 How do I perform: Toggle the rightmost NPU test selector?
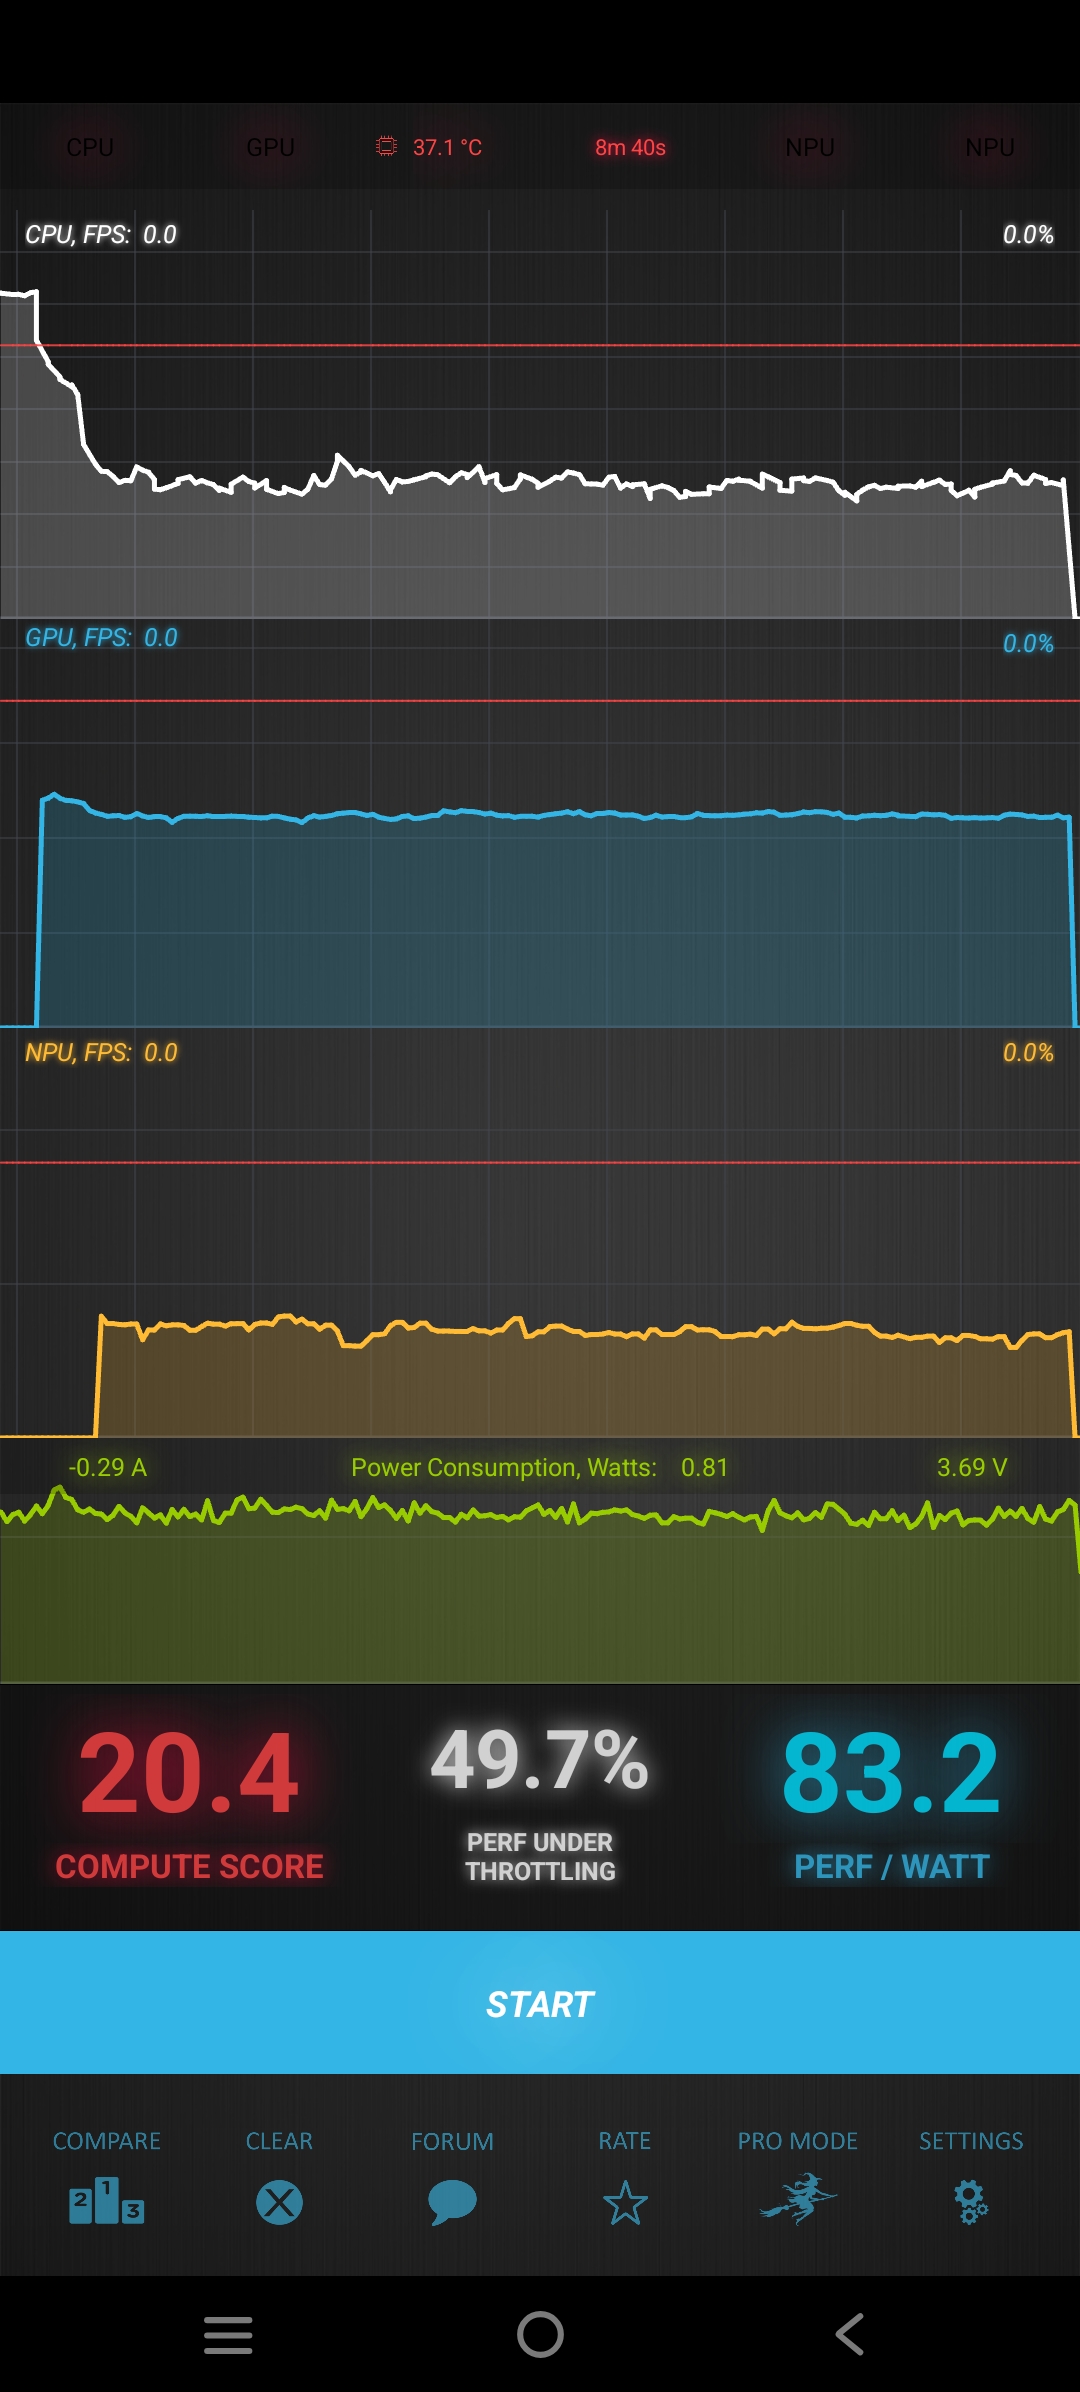coord(990,147)
